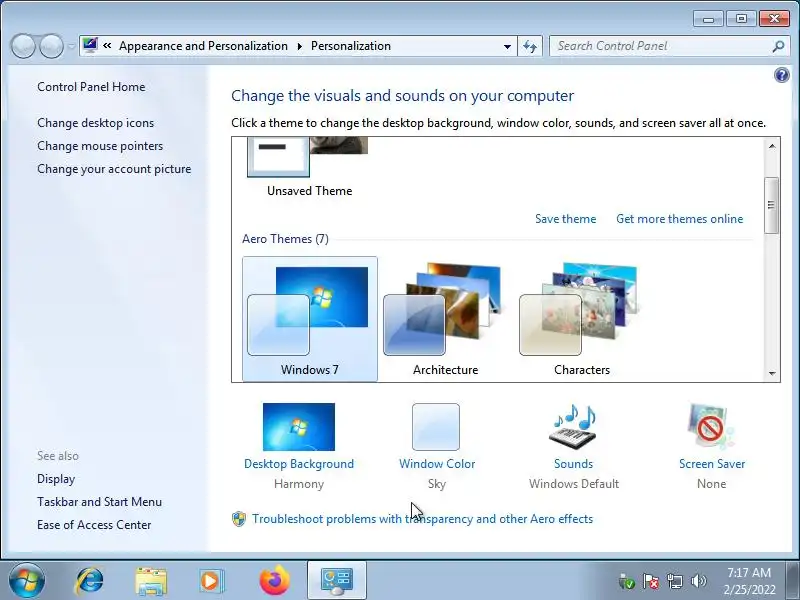Image resolution: width=800 pixels, height=600 pixels.
Task: Click the Back navigation arrow
Action: (x=23, y=46)
